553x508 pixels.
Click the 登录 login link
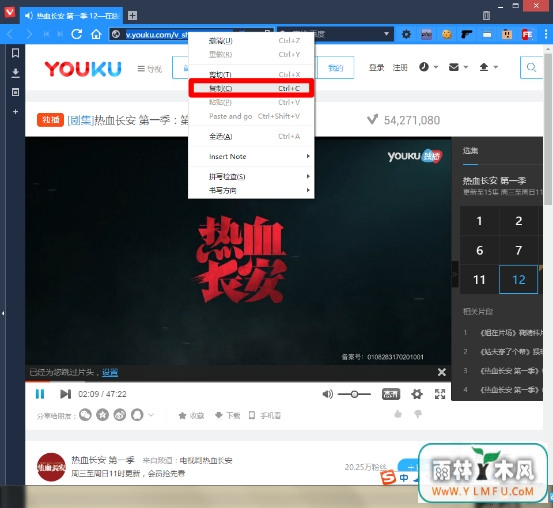tap(377, 67)
